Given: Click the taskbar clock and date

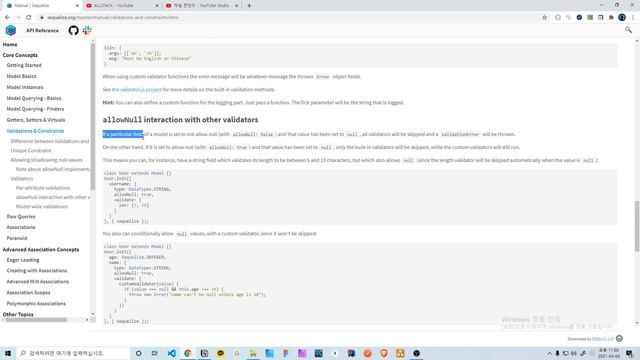Looking at the screenshot, I should [609, 353].
